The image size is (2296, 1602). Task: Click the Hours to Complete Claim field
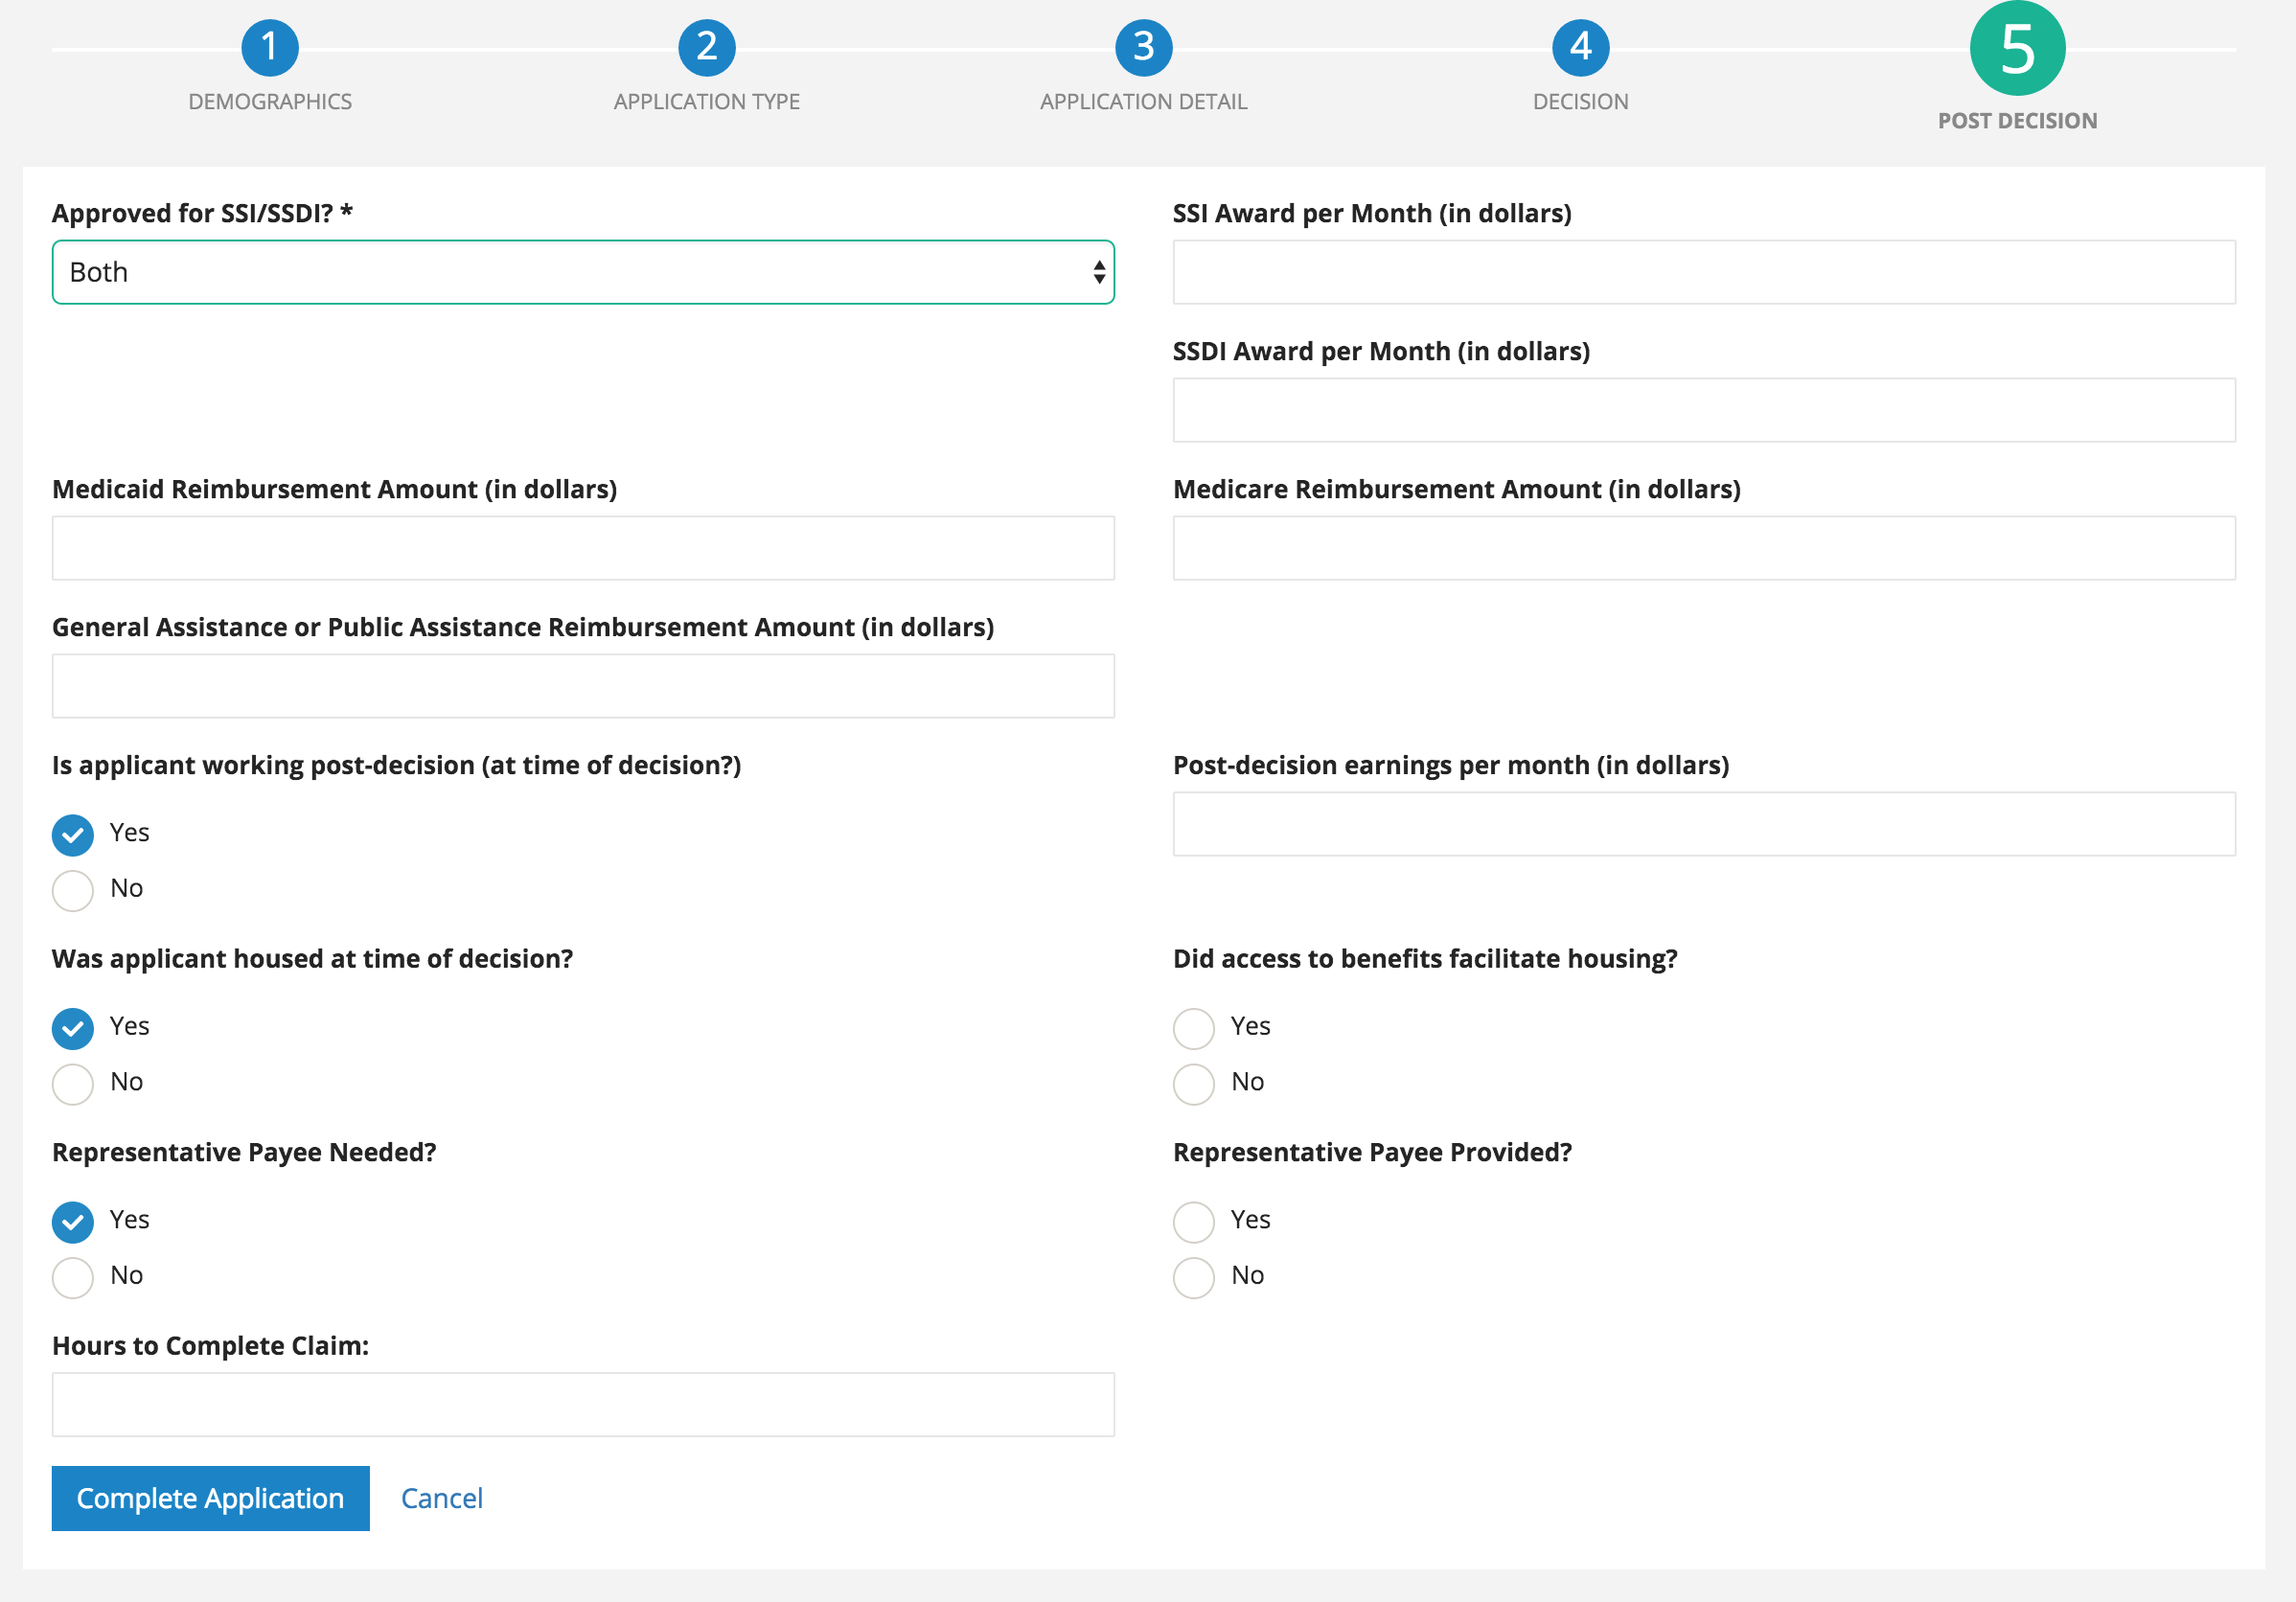tap(583, 1404)
